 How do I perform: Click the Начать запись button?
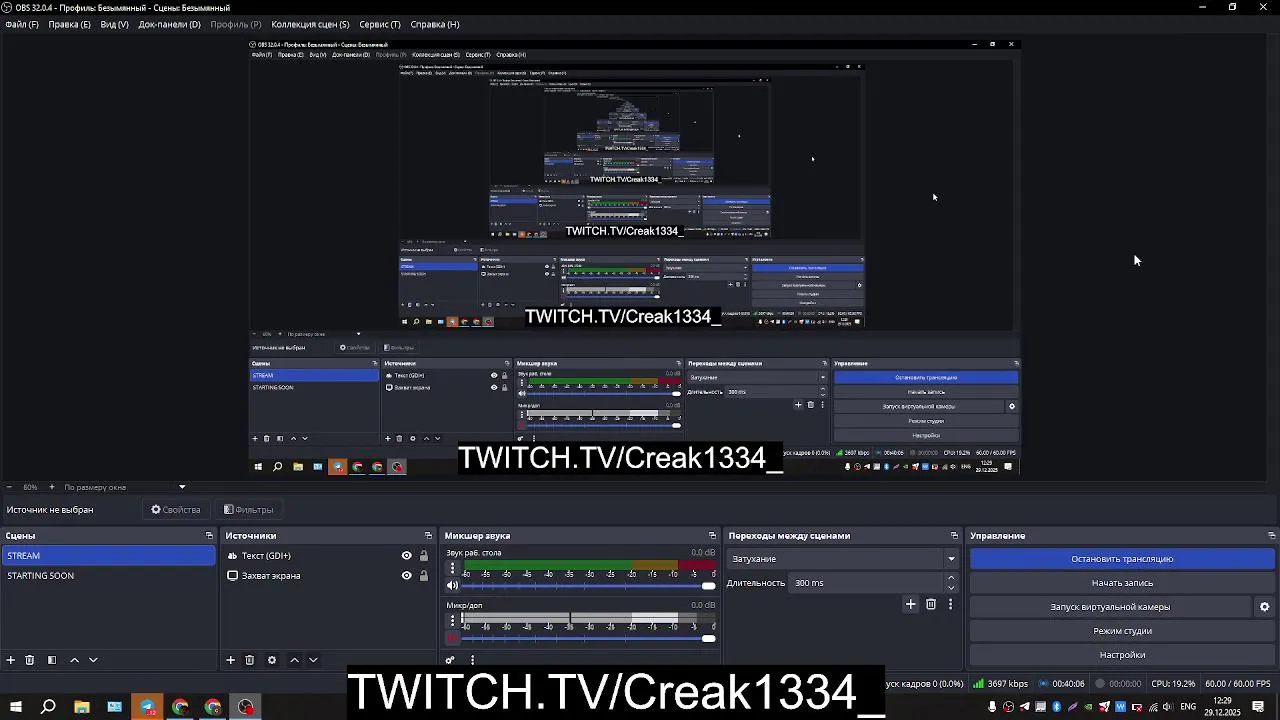[x=1122, y=583]
